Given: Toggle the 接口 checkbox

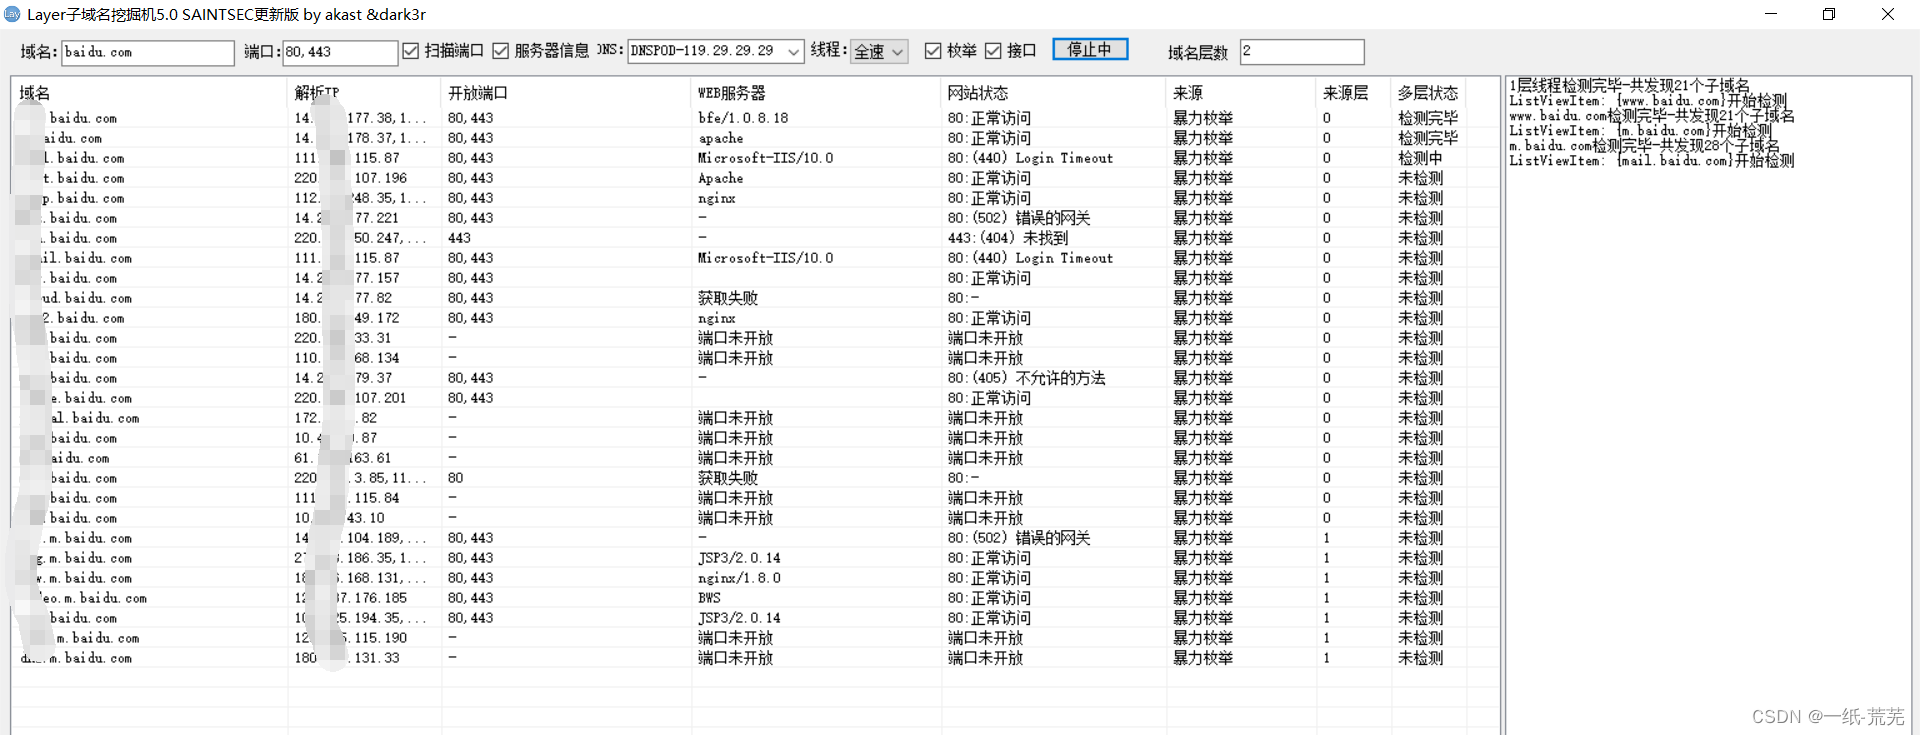Looking at the screenshot, I should click(x=993, y=51).
